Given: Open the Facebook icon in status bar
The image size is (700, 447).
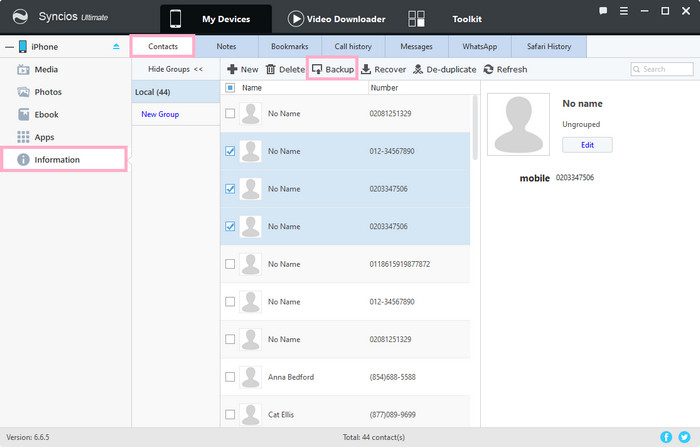Looking at the screenshot, I should [x=666, y=437].
